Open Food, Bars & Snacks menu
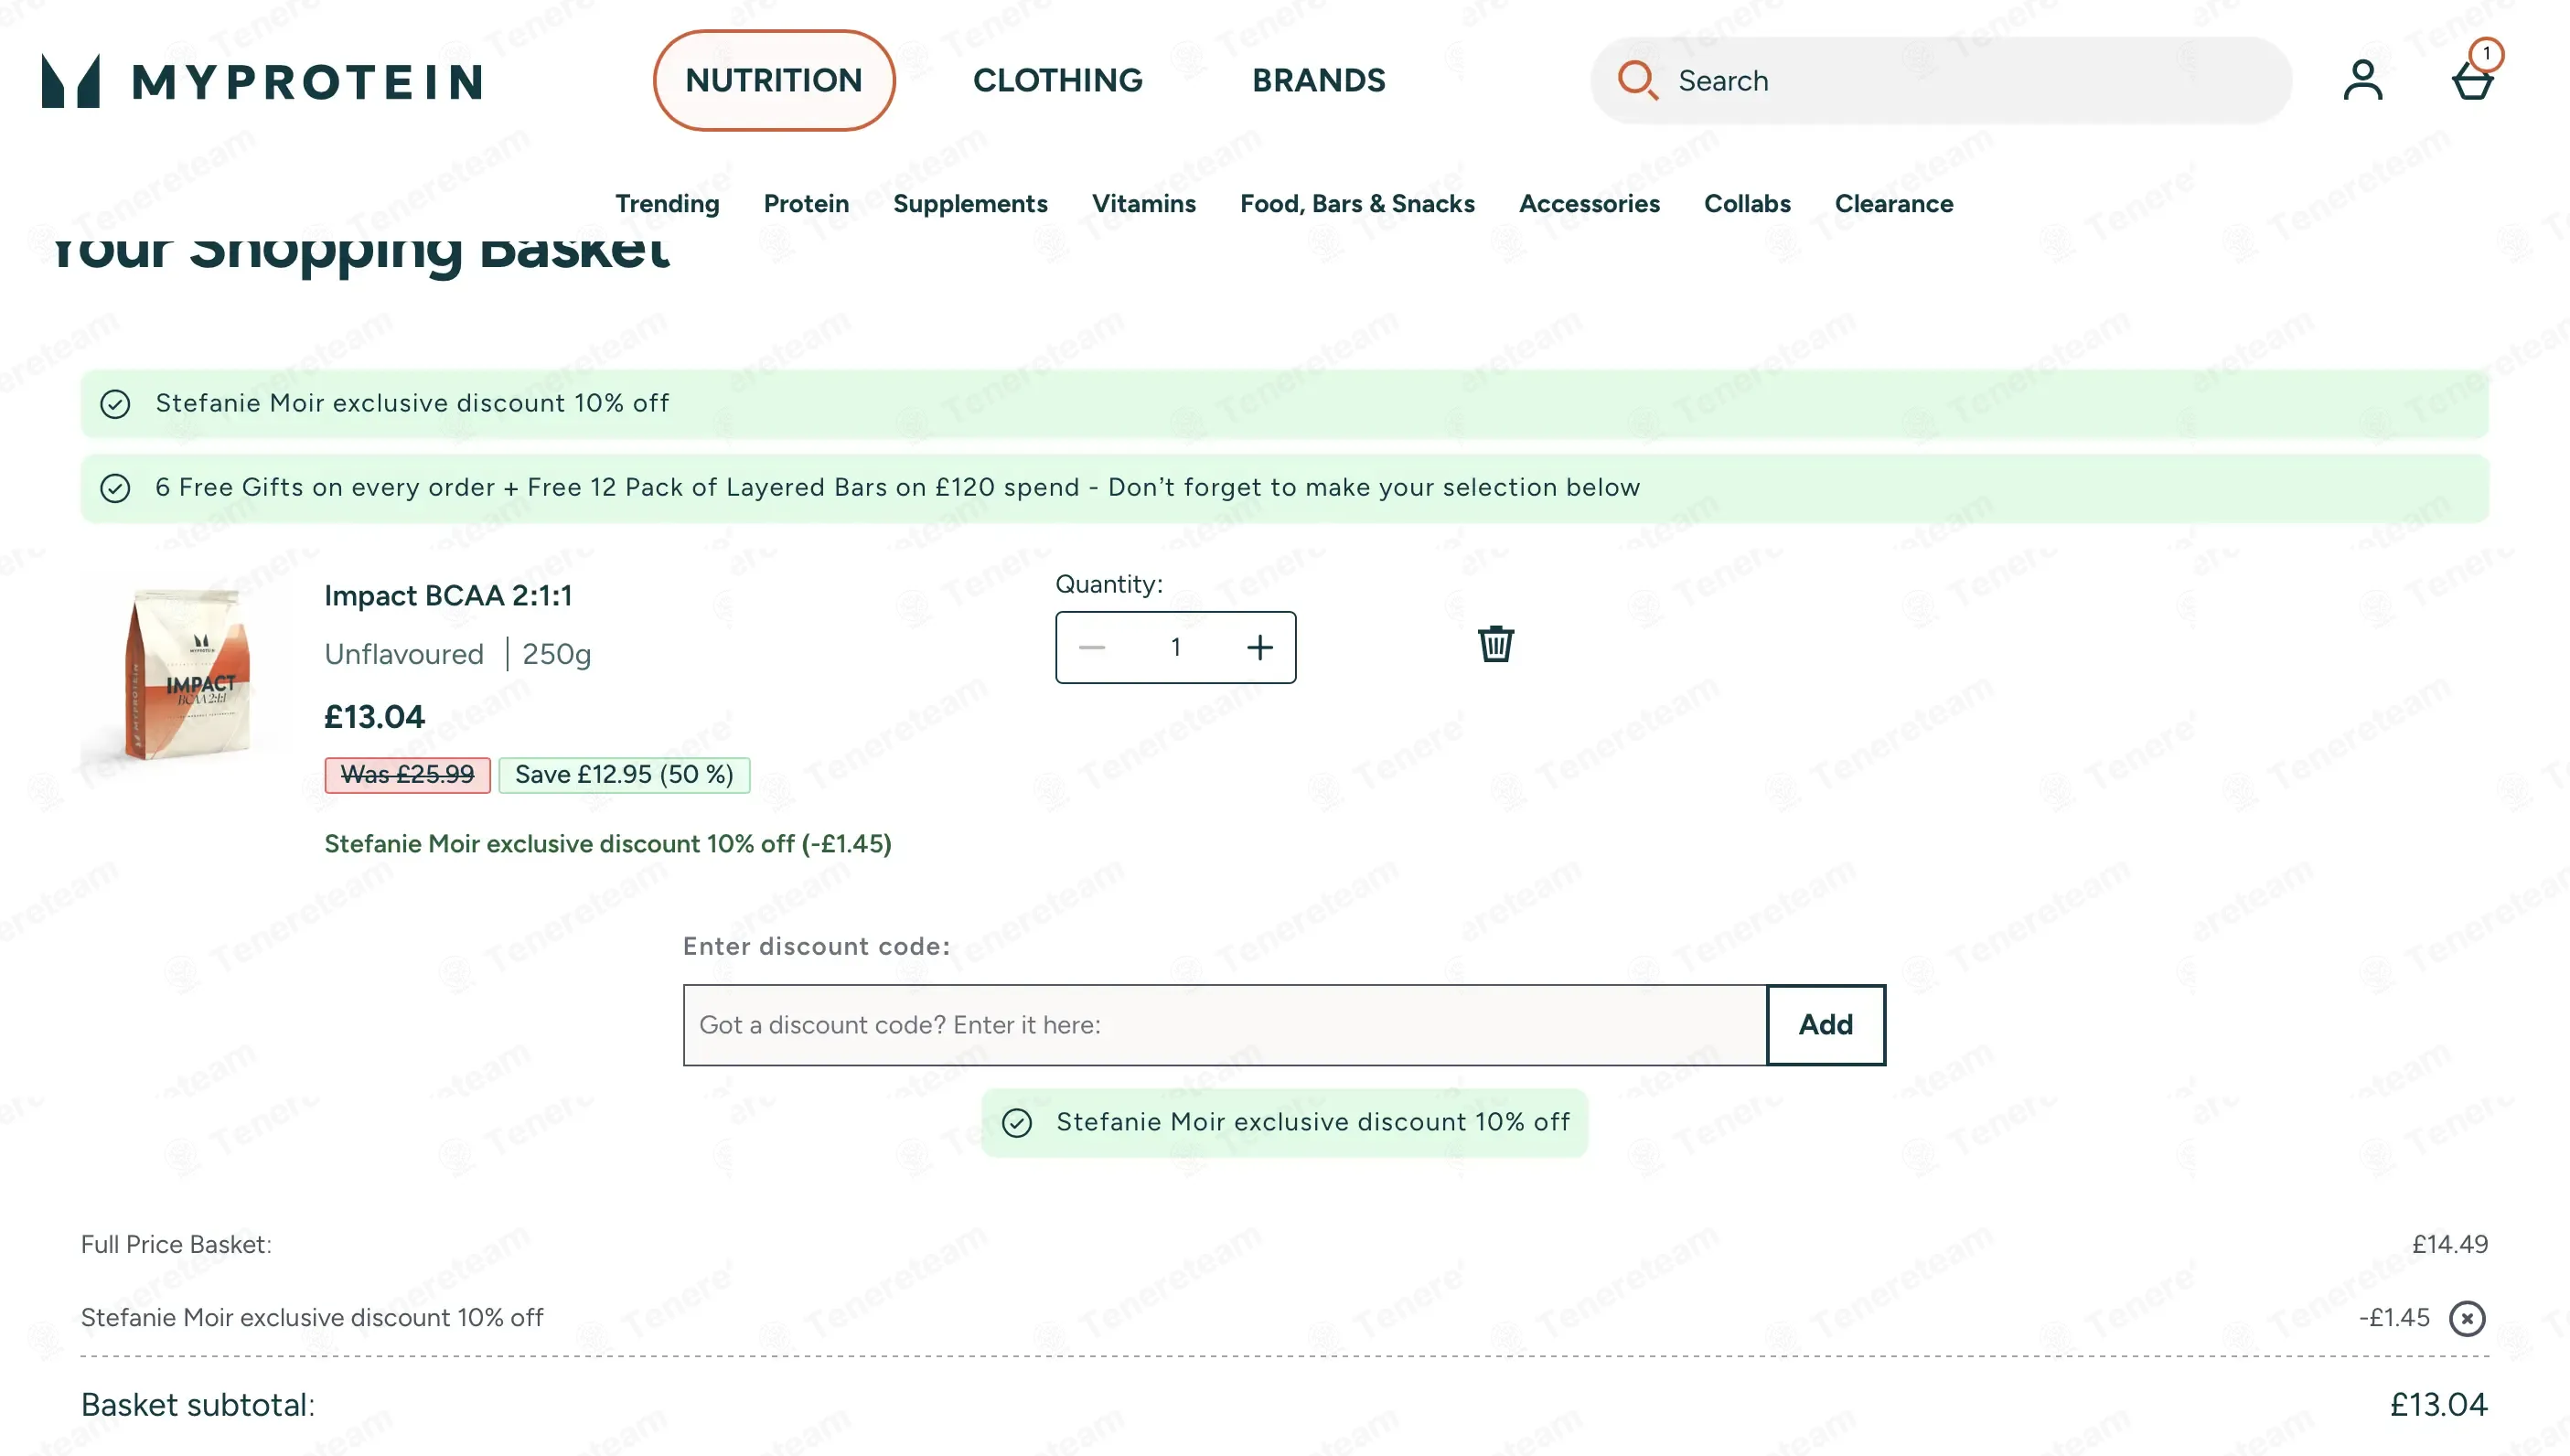 (x=1357, y=203)
